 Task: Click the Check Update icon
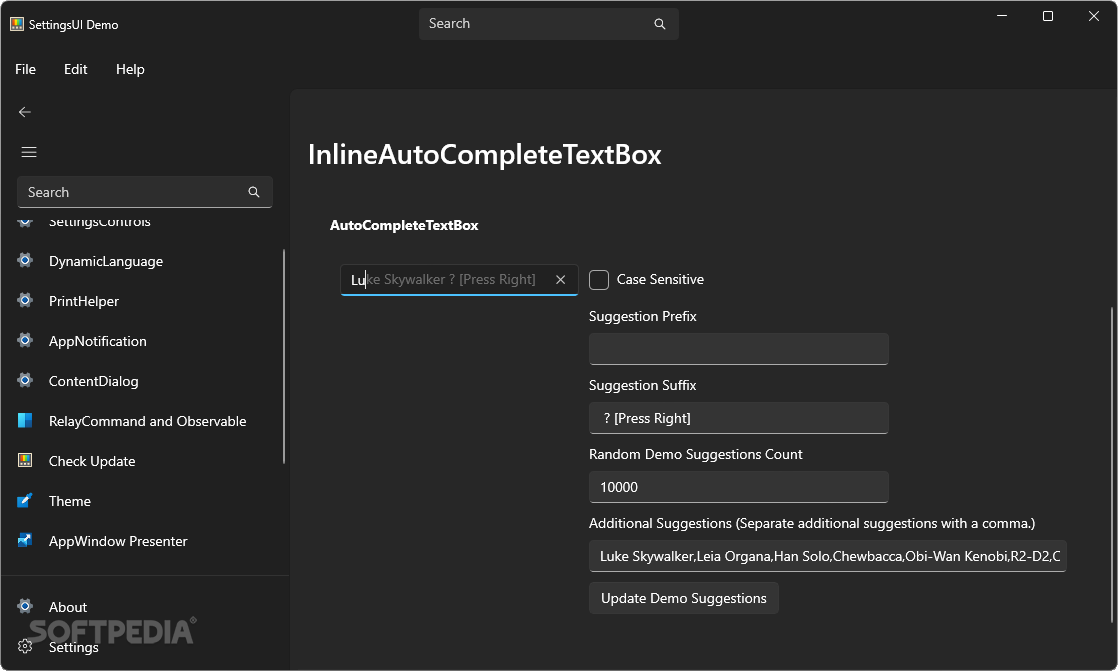click(25, 460)
